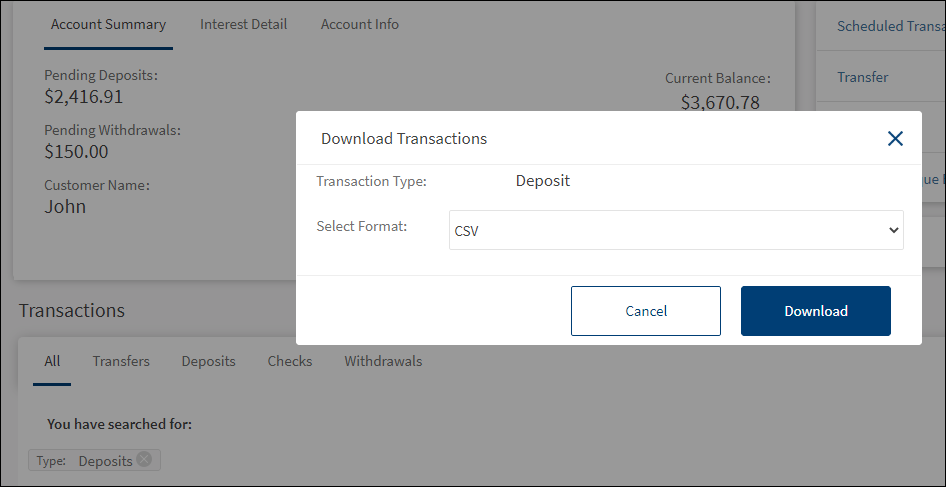
Task: Click the Transfer link in the side panel
Action: coord(862,77)
